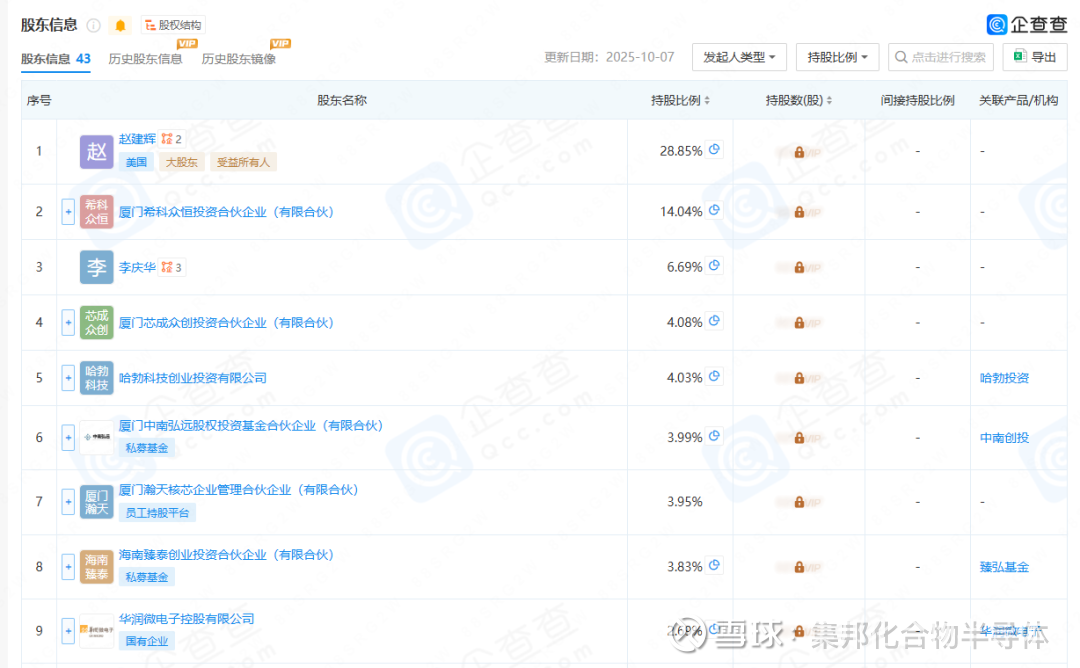
Task: Click the 受益所有人 tag
Action: [243, 162]
